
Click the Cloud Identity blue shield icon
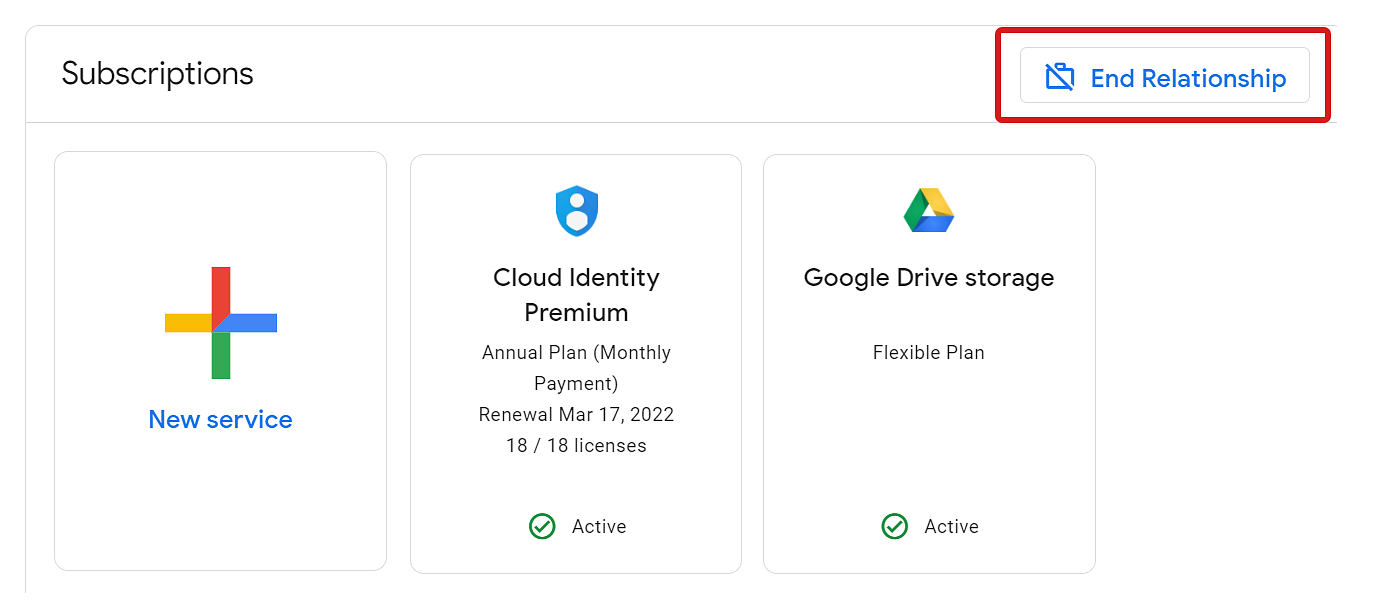click(x=576, y=211)
